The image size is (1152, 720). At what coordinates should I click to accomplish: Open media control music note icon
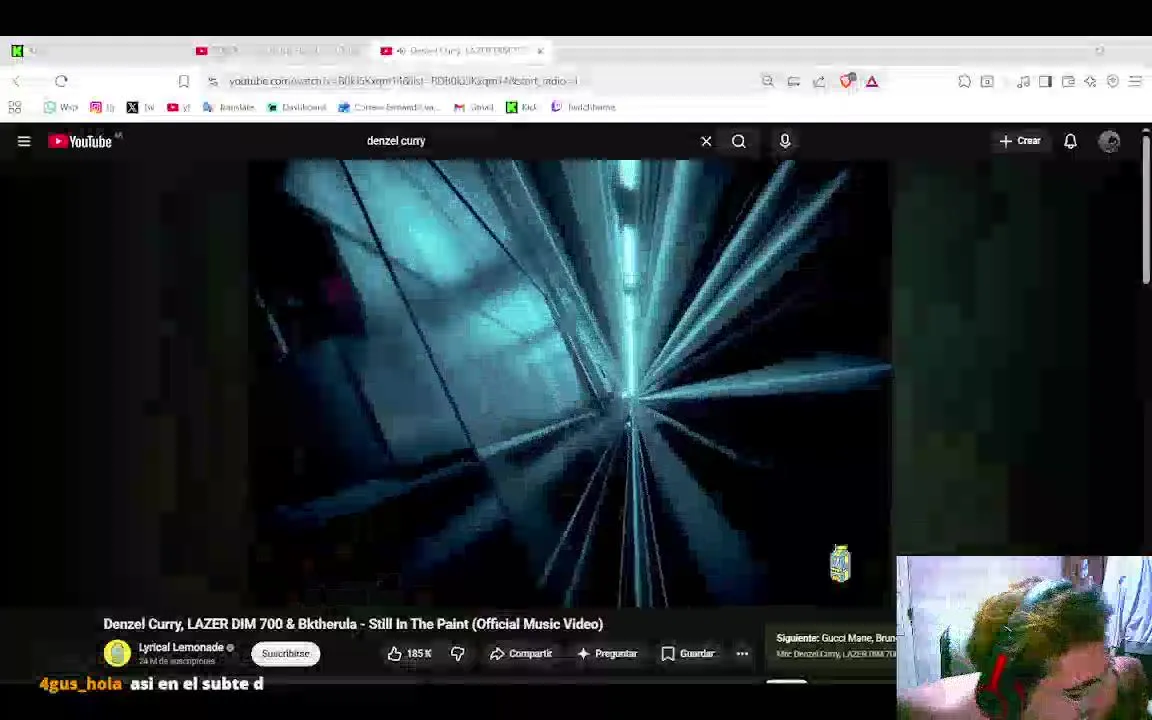pos(1023,81)
